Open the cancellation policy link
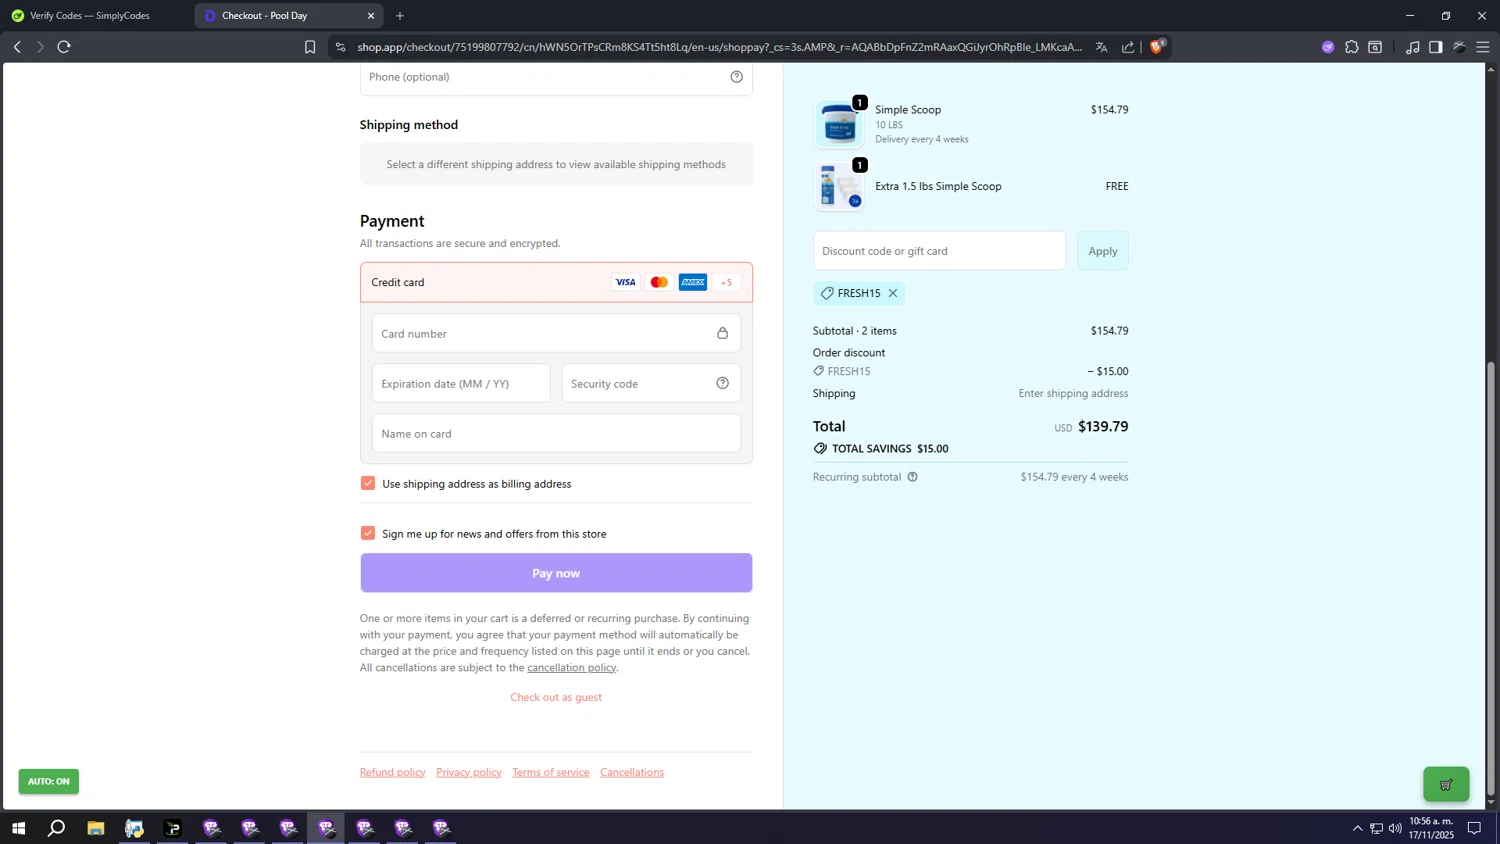This screenshot has height=844, width=1500. 572,667
